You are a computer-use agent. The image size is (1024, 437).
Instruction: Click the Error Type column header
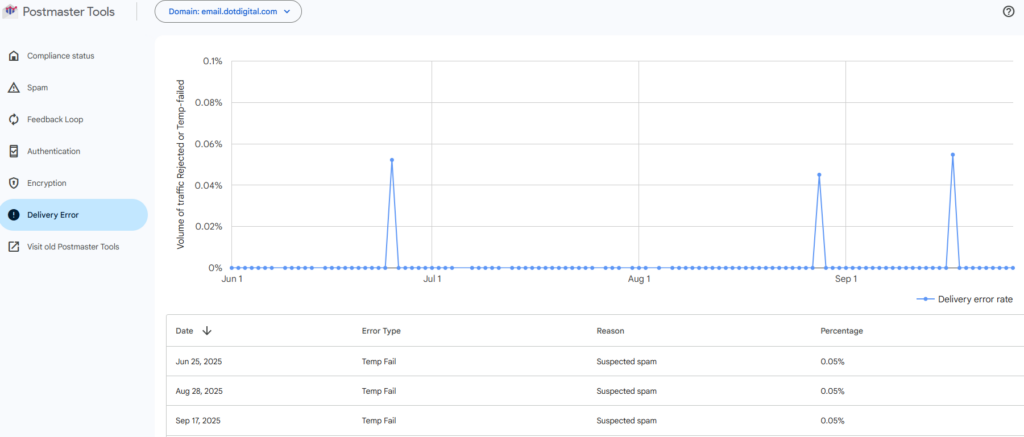click(x=381, y=331)
